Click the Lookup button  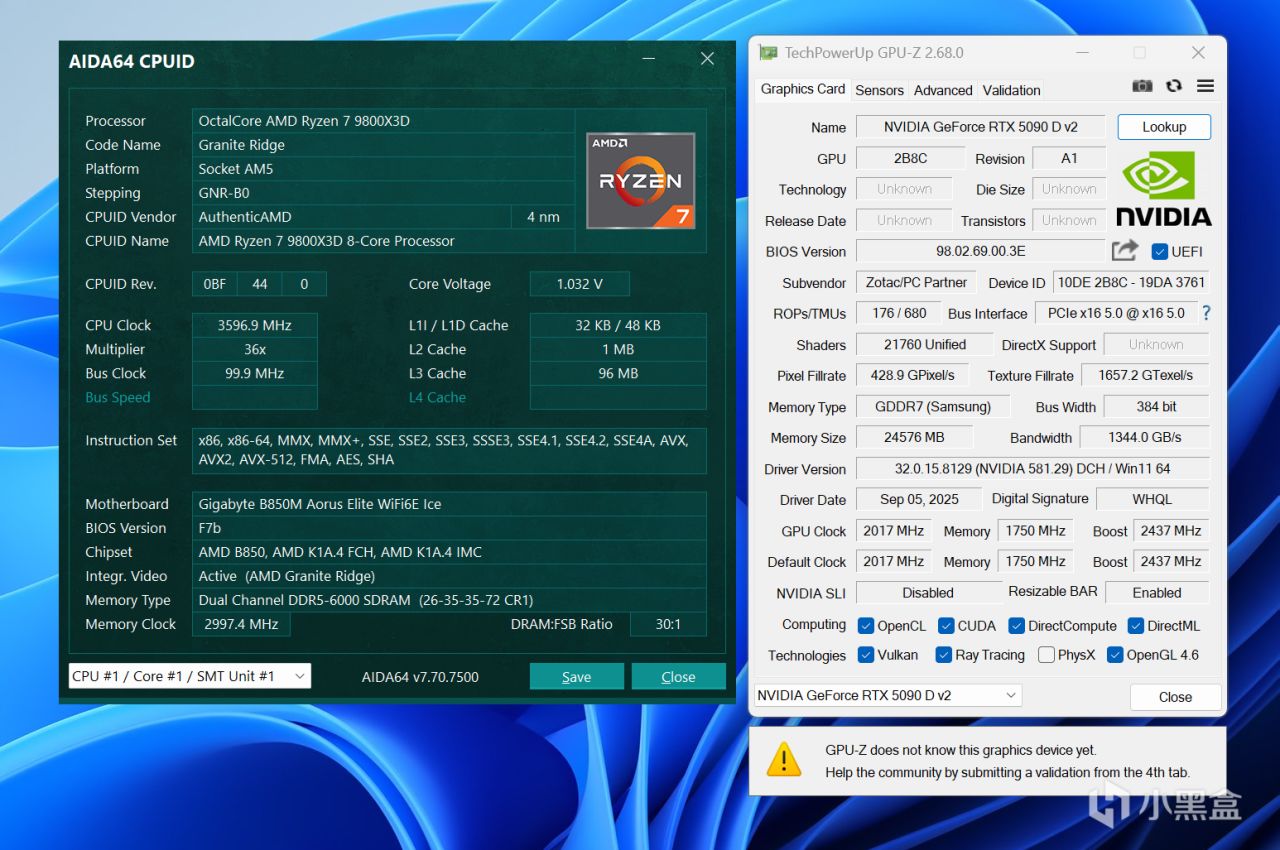click(x=1164, y=127)
